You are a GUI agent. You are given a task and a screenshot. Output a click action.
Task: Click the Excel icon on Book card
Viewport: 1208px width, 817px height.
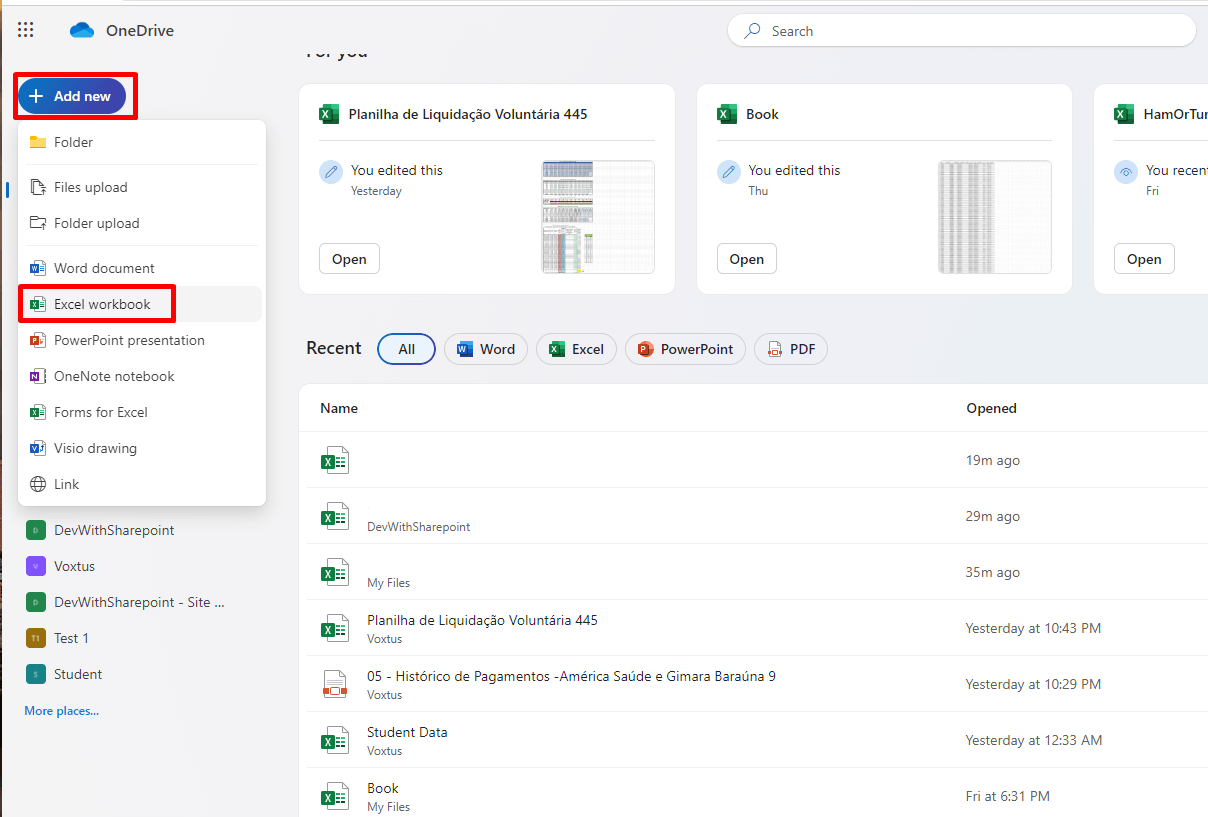coord(727,114)
